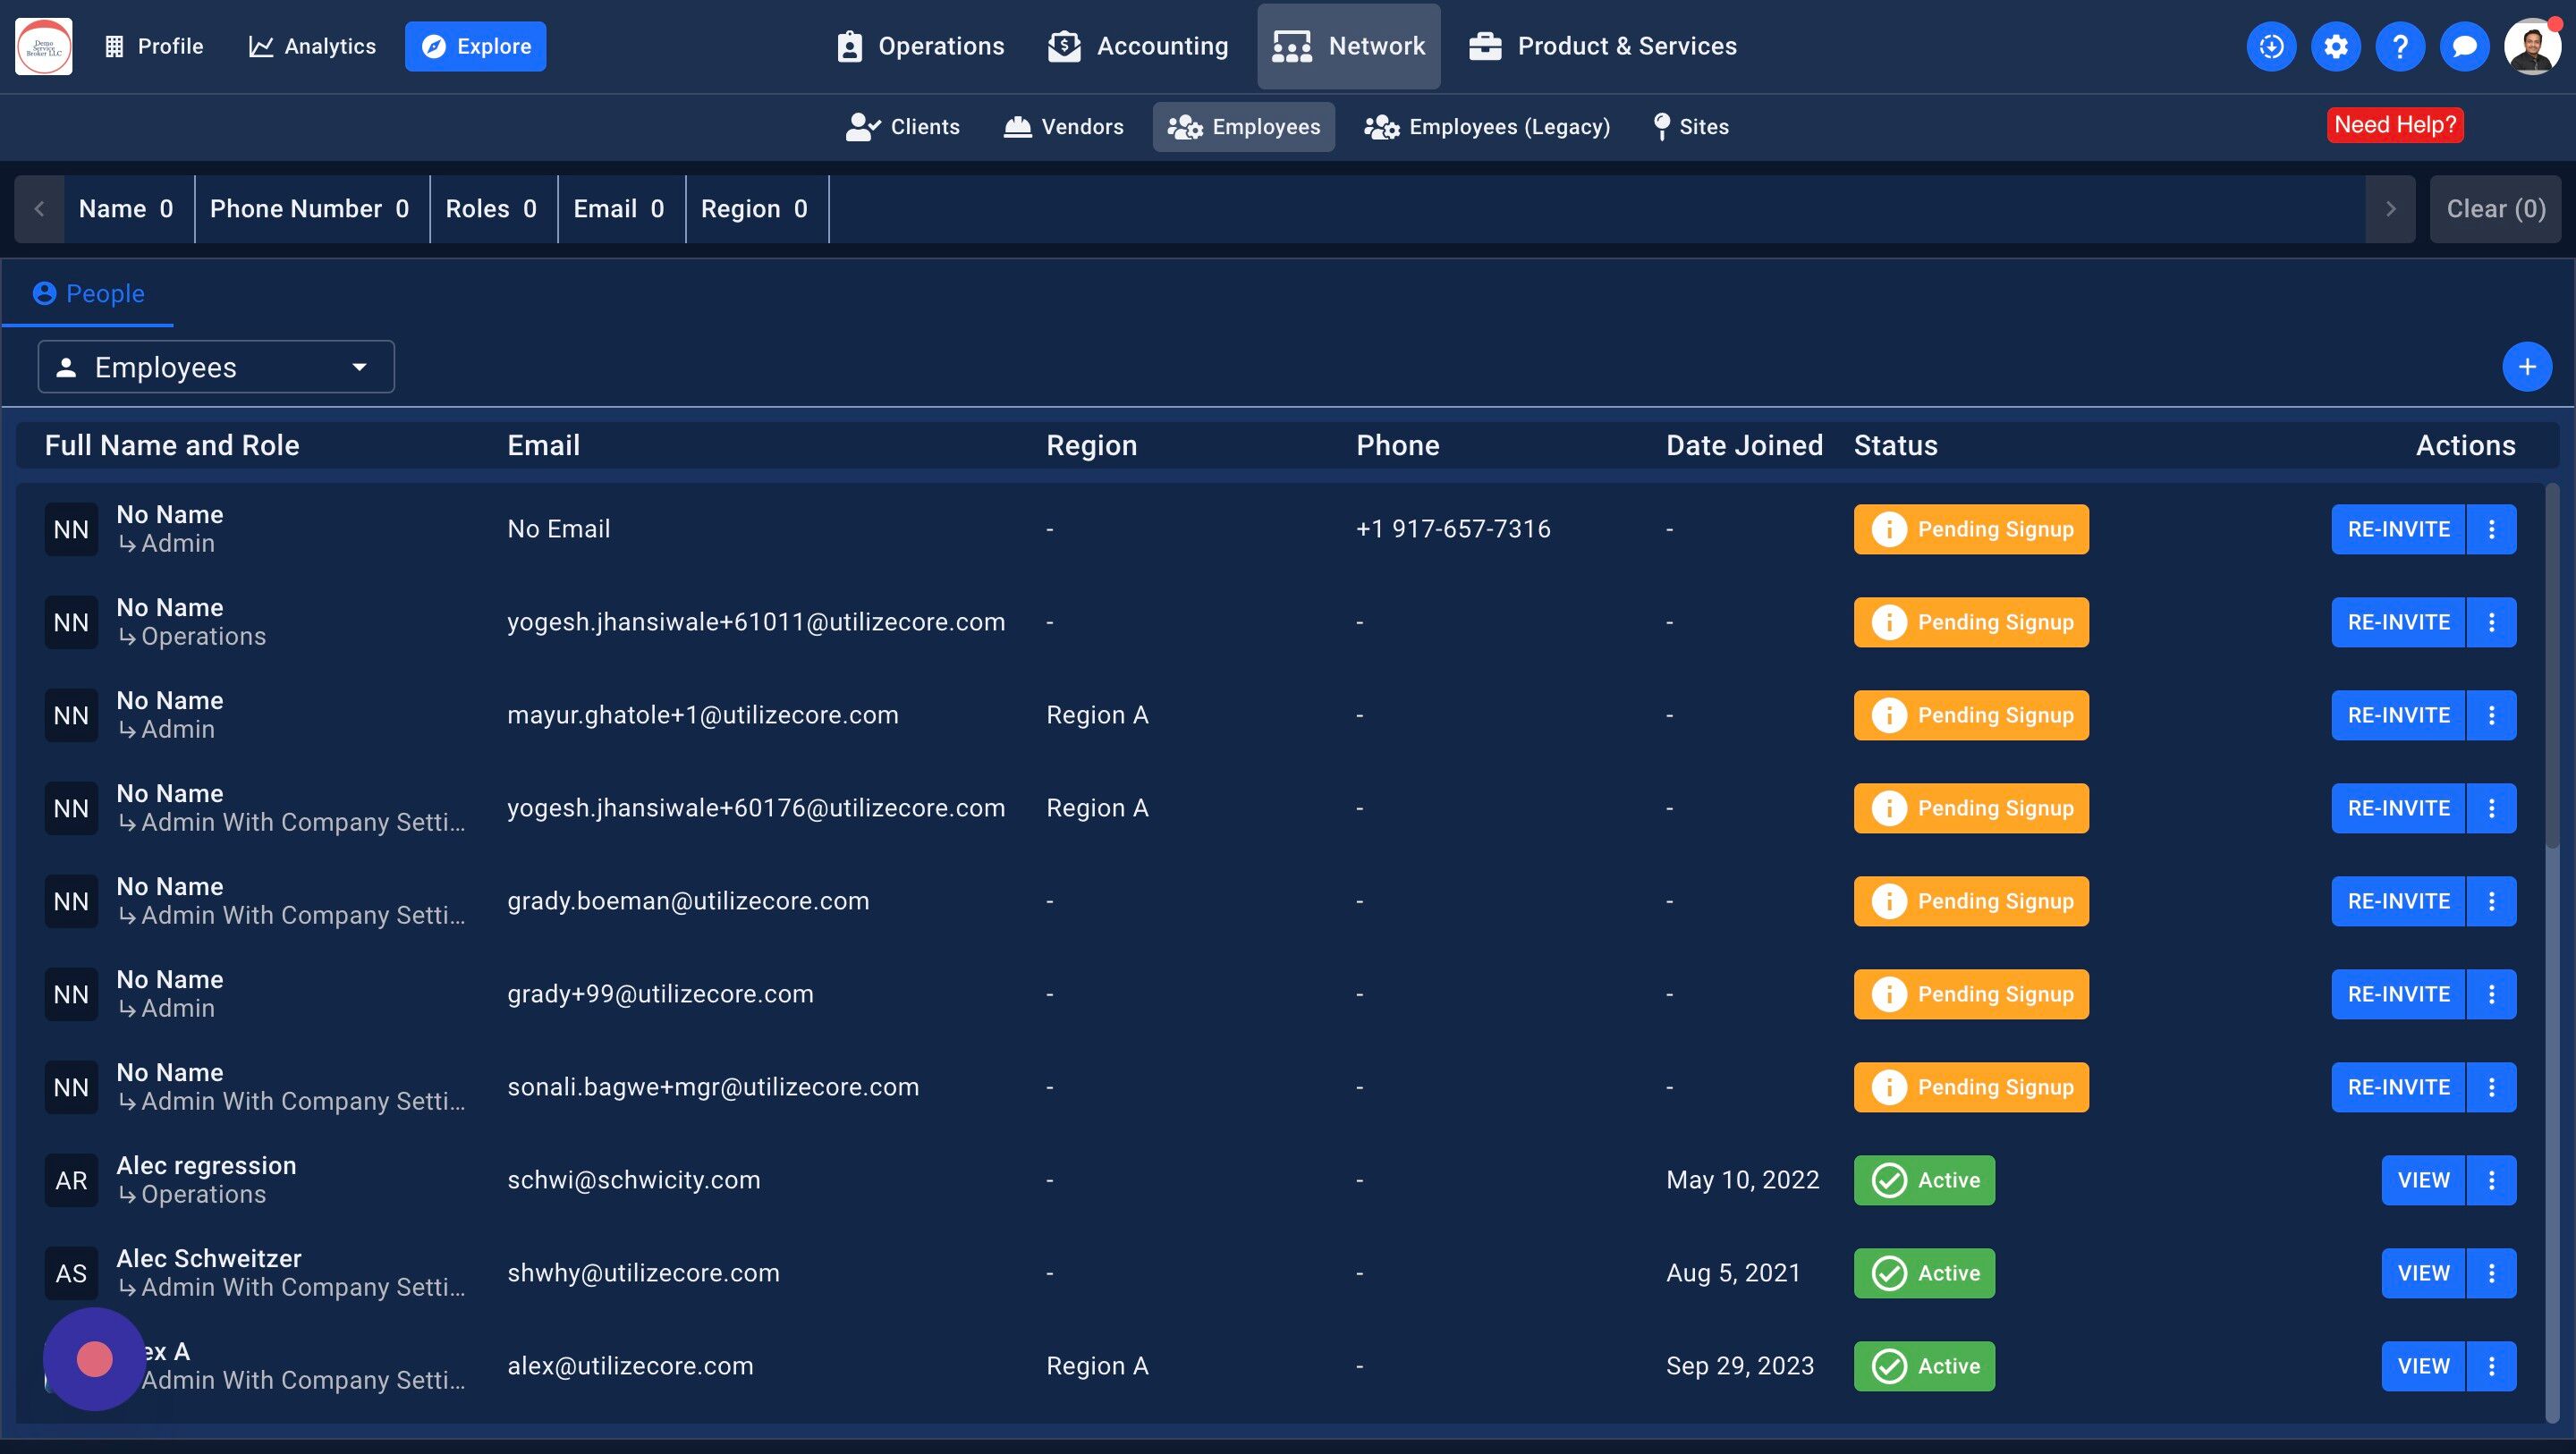Click the purple record button bubble
2576x1454 pixels.
click(x=94, y=1359)
